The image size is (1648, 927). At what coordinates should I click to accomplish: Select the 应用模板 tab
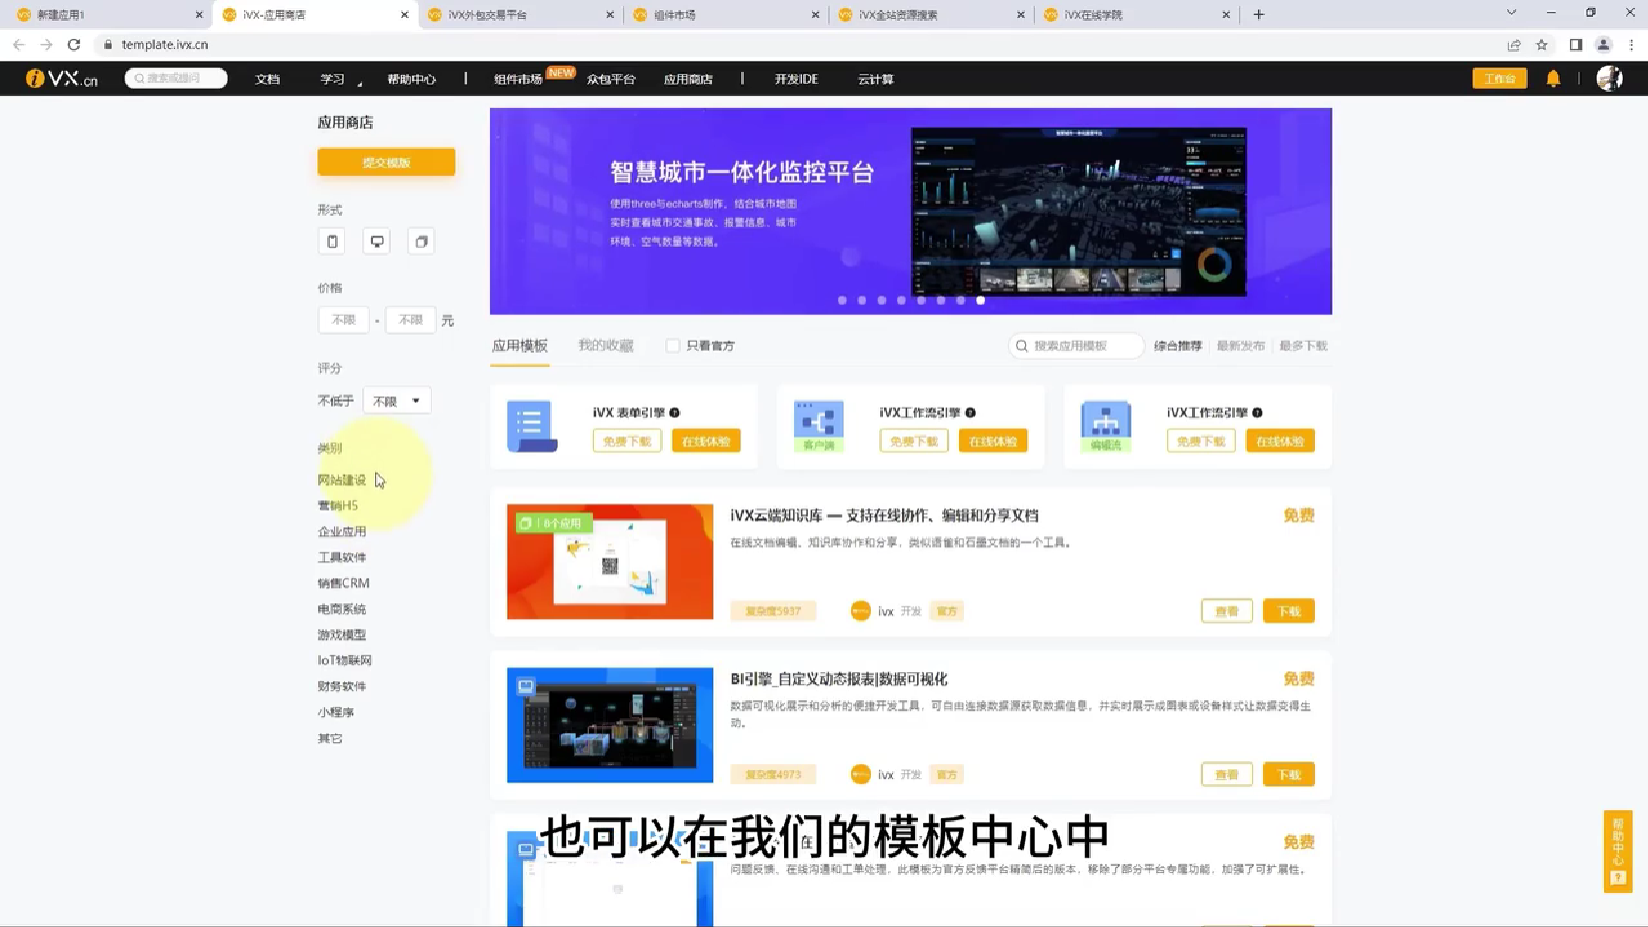click(520, 346)
